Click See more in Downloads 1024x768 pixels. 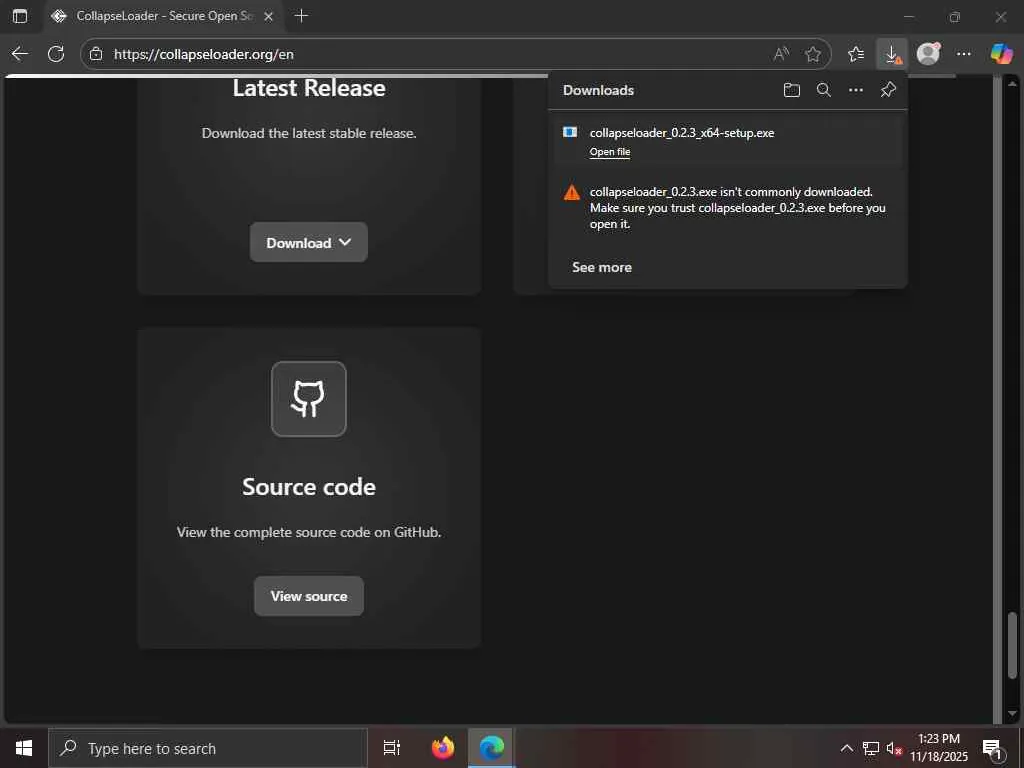[x=602, y=267]
